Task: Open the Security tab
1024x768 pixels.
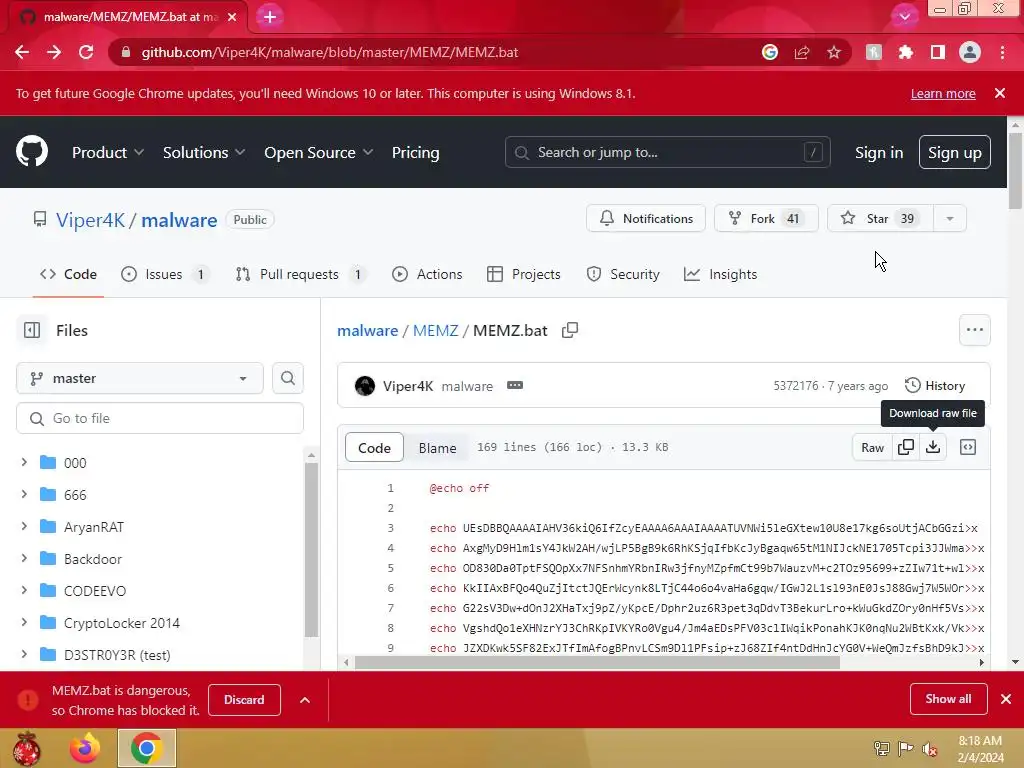Action: (x=623, y=274)
